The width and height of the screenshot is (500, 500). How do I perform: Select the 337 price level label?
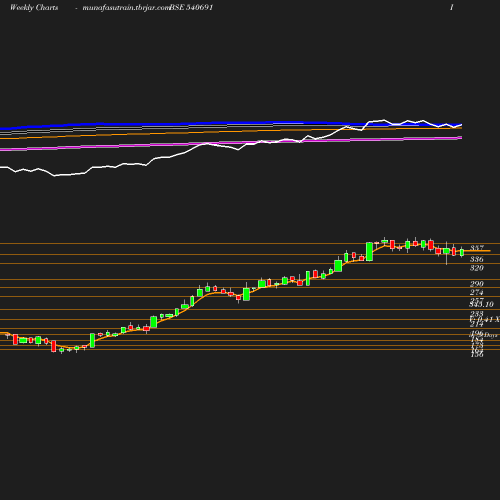click(x=477, y=248)
